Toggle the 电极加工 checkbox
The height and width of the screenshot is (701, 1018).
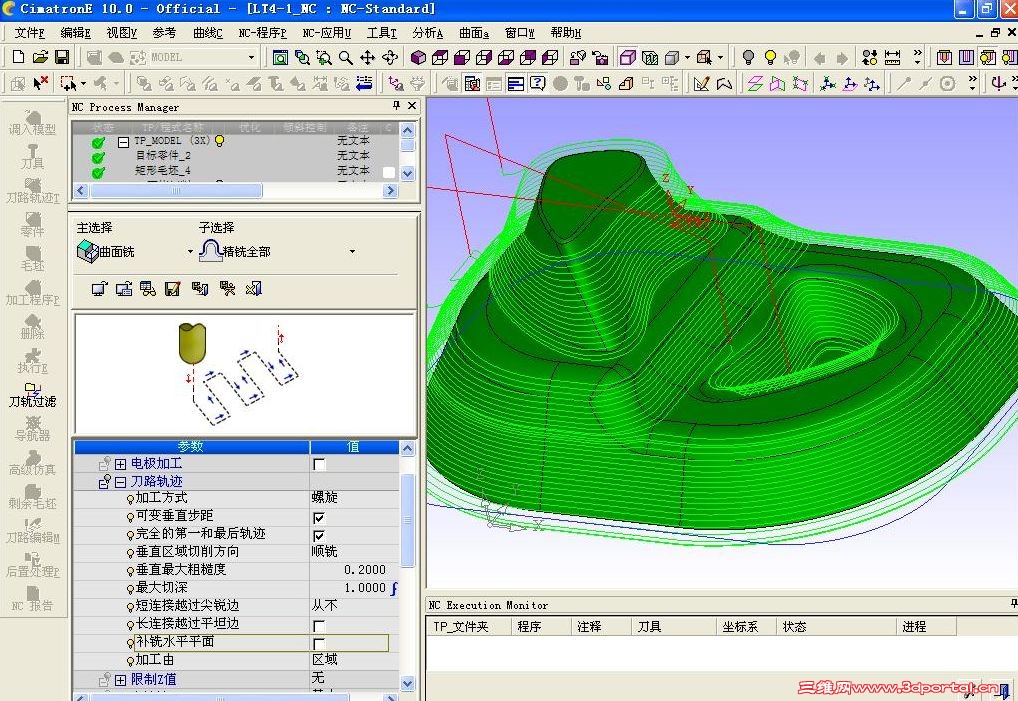click(x=319, y=464)
